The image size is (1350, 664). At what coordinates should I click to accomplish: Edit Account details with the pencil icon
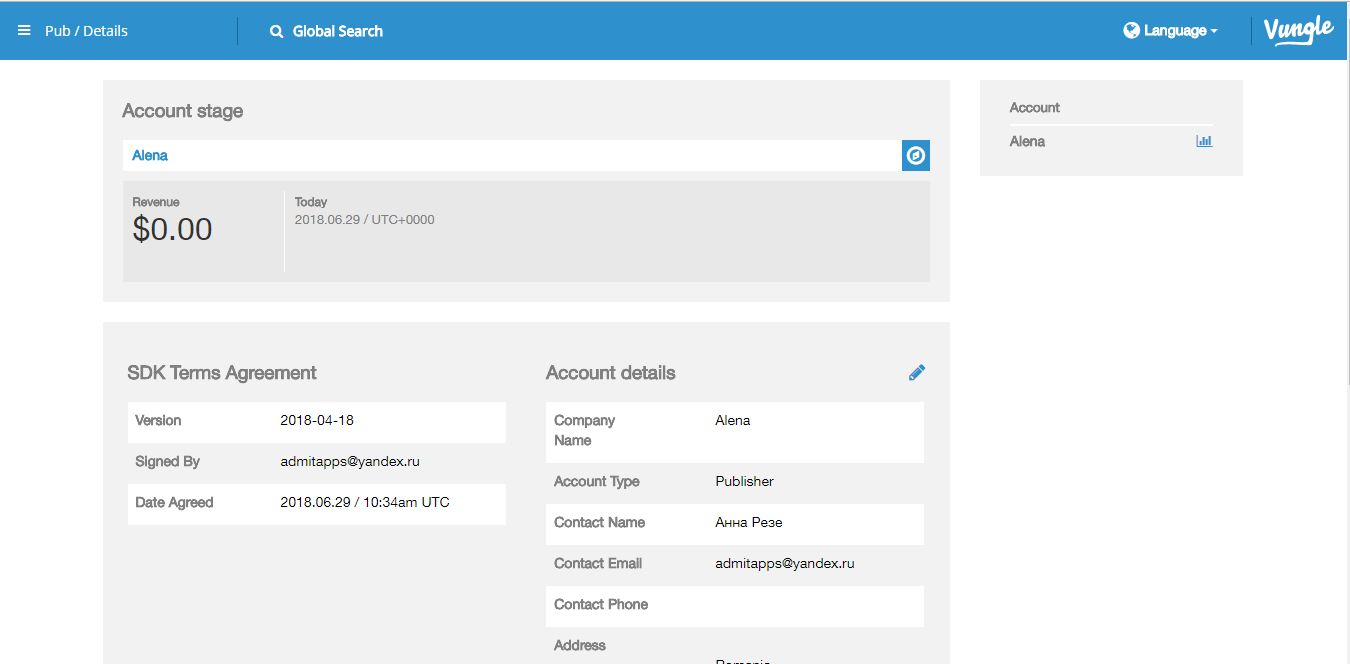(917, 373)
